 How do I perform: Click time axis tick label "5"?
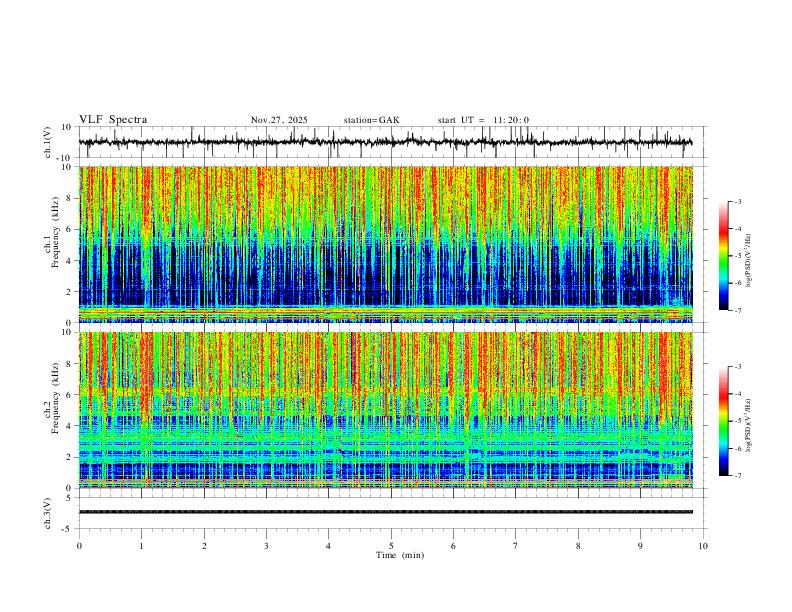[x=391, y=546]
